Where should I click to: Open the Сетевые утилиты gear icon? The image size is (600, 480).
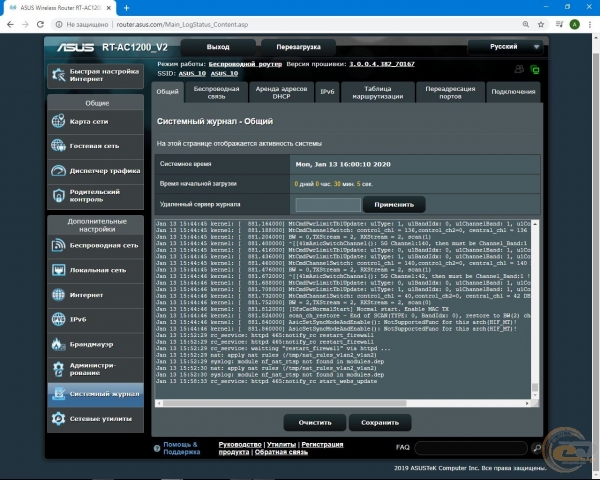(59, 418)
